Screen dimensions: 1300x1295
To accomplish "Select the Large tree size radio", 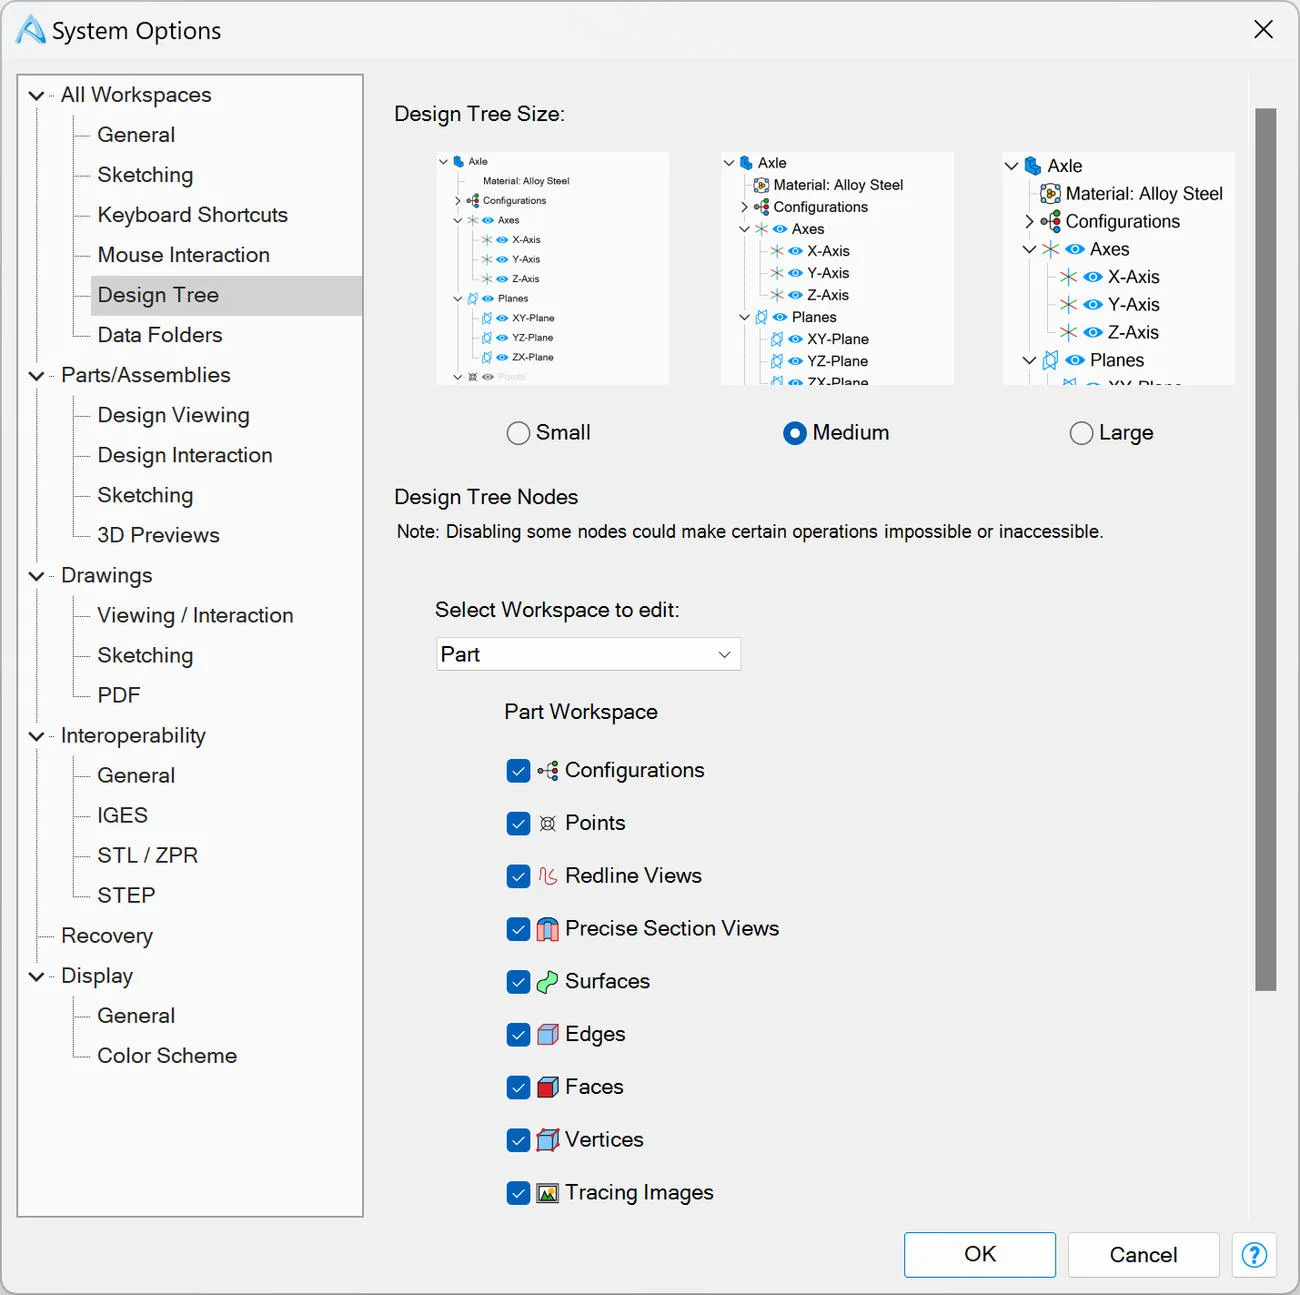I will [1081, 433].
